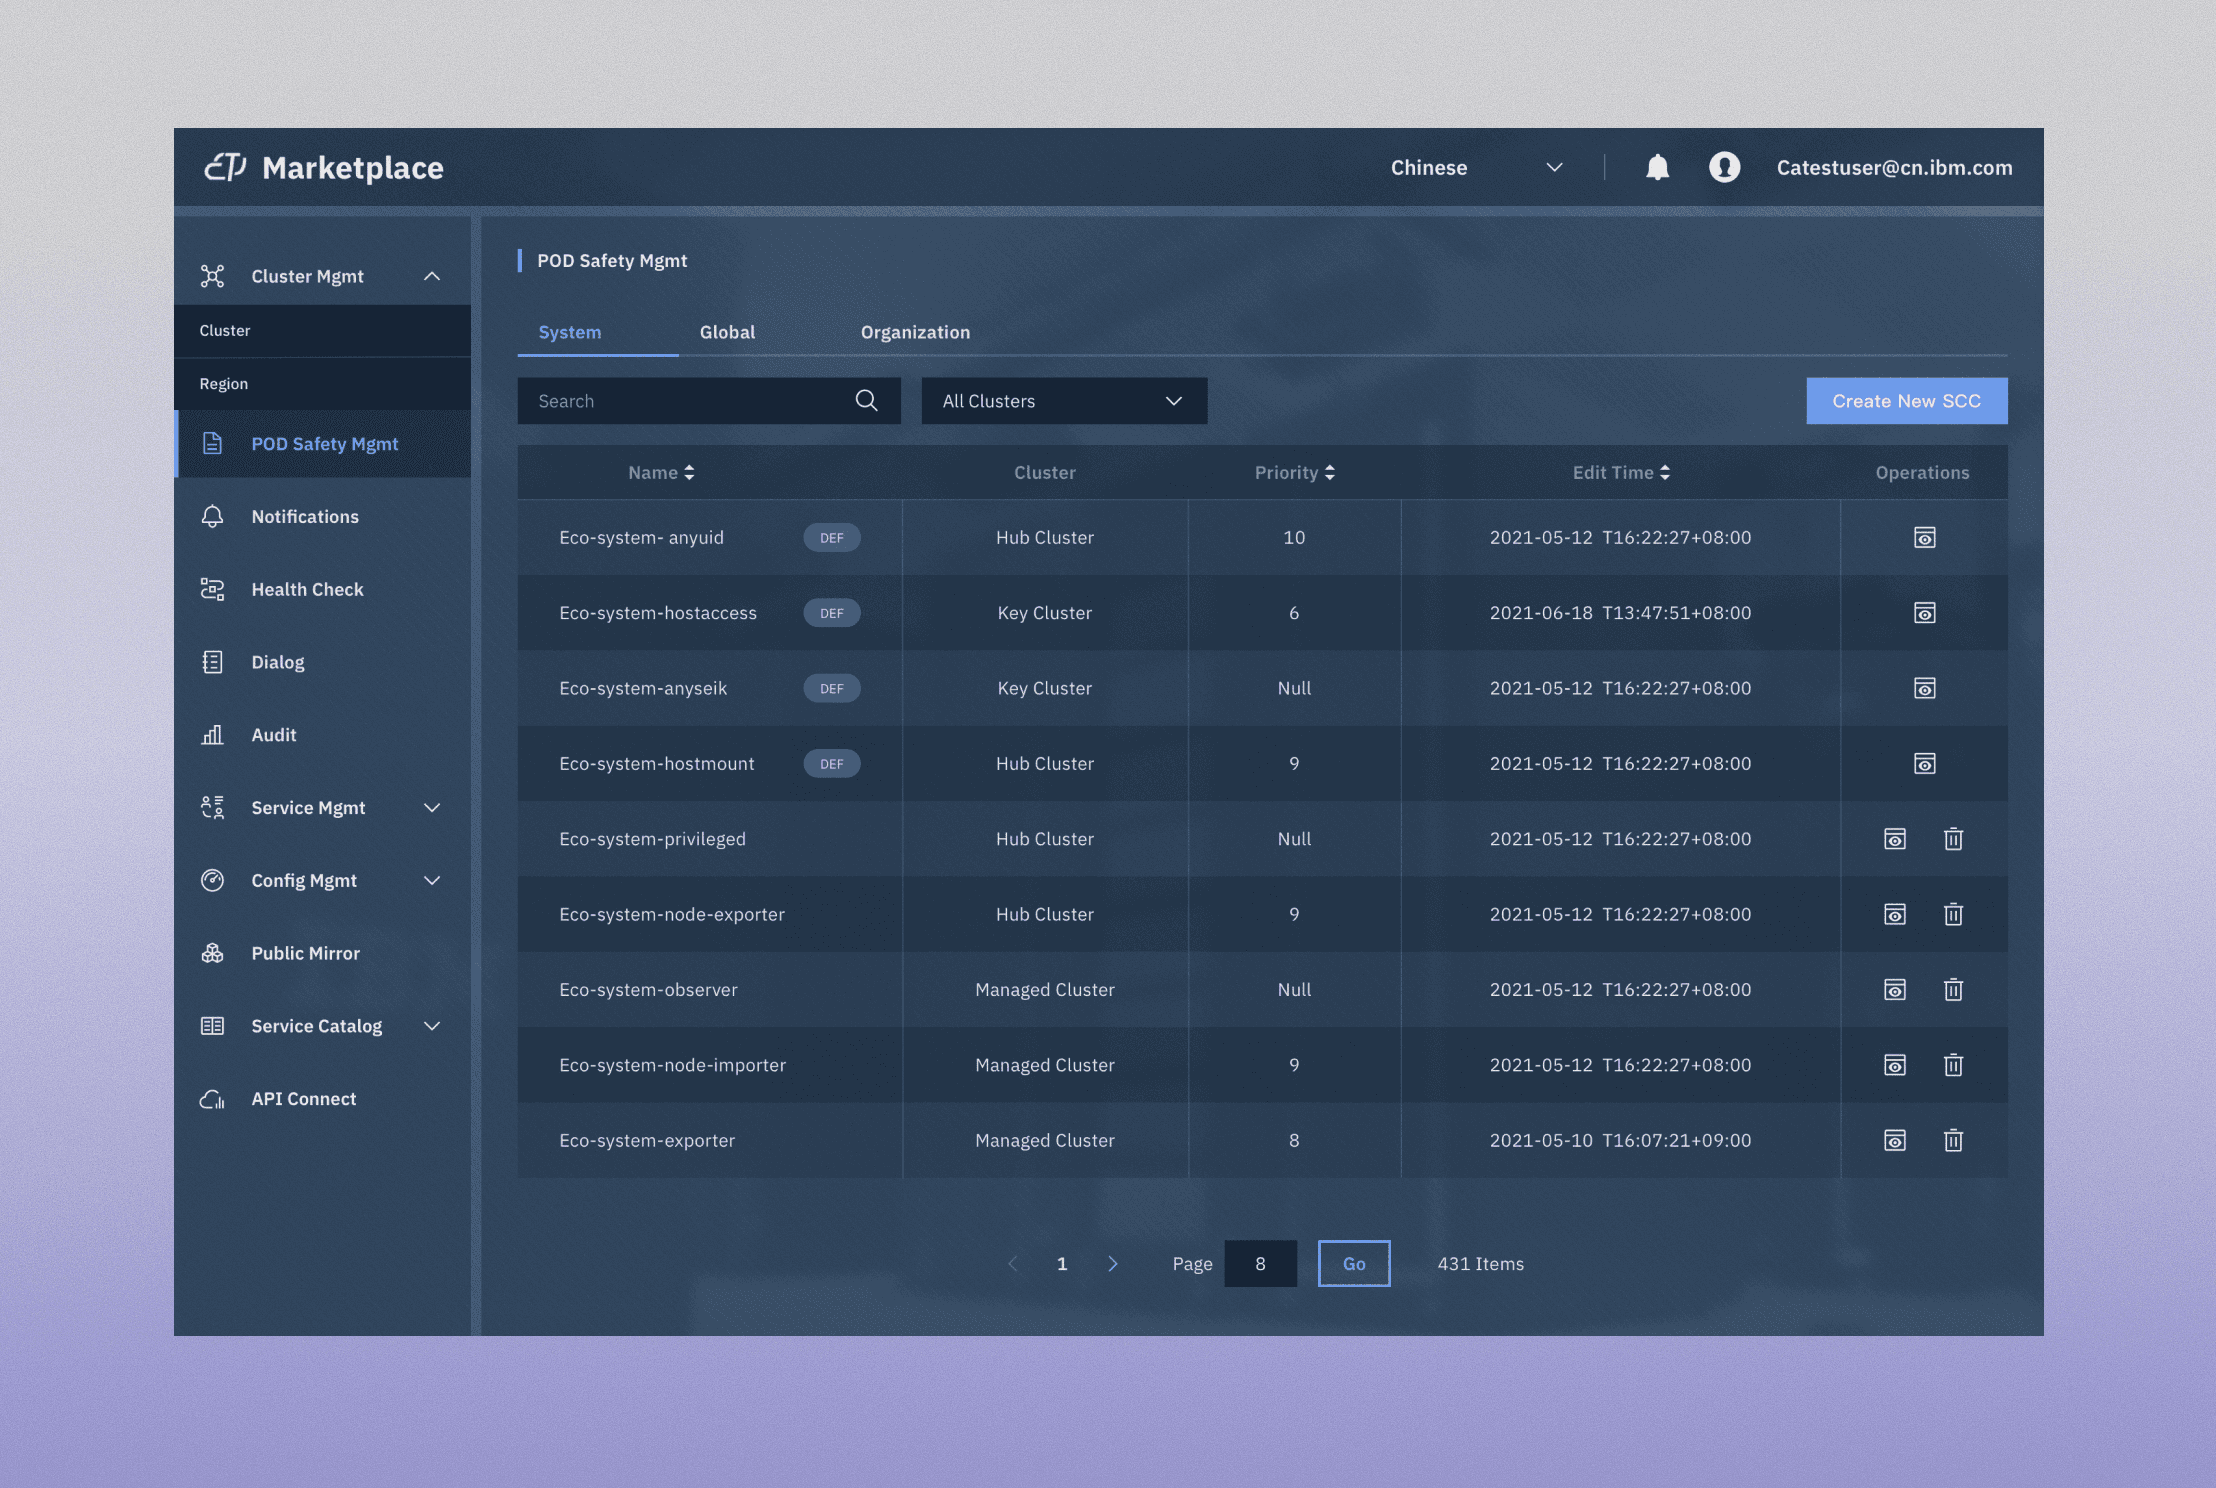2216x1488 pixels.
Task: View details of Eco-system- anyuid row
Action: 1924,538
